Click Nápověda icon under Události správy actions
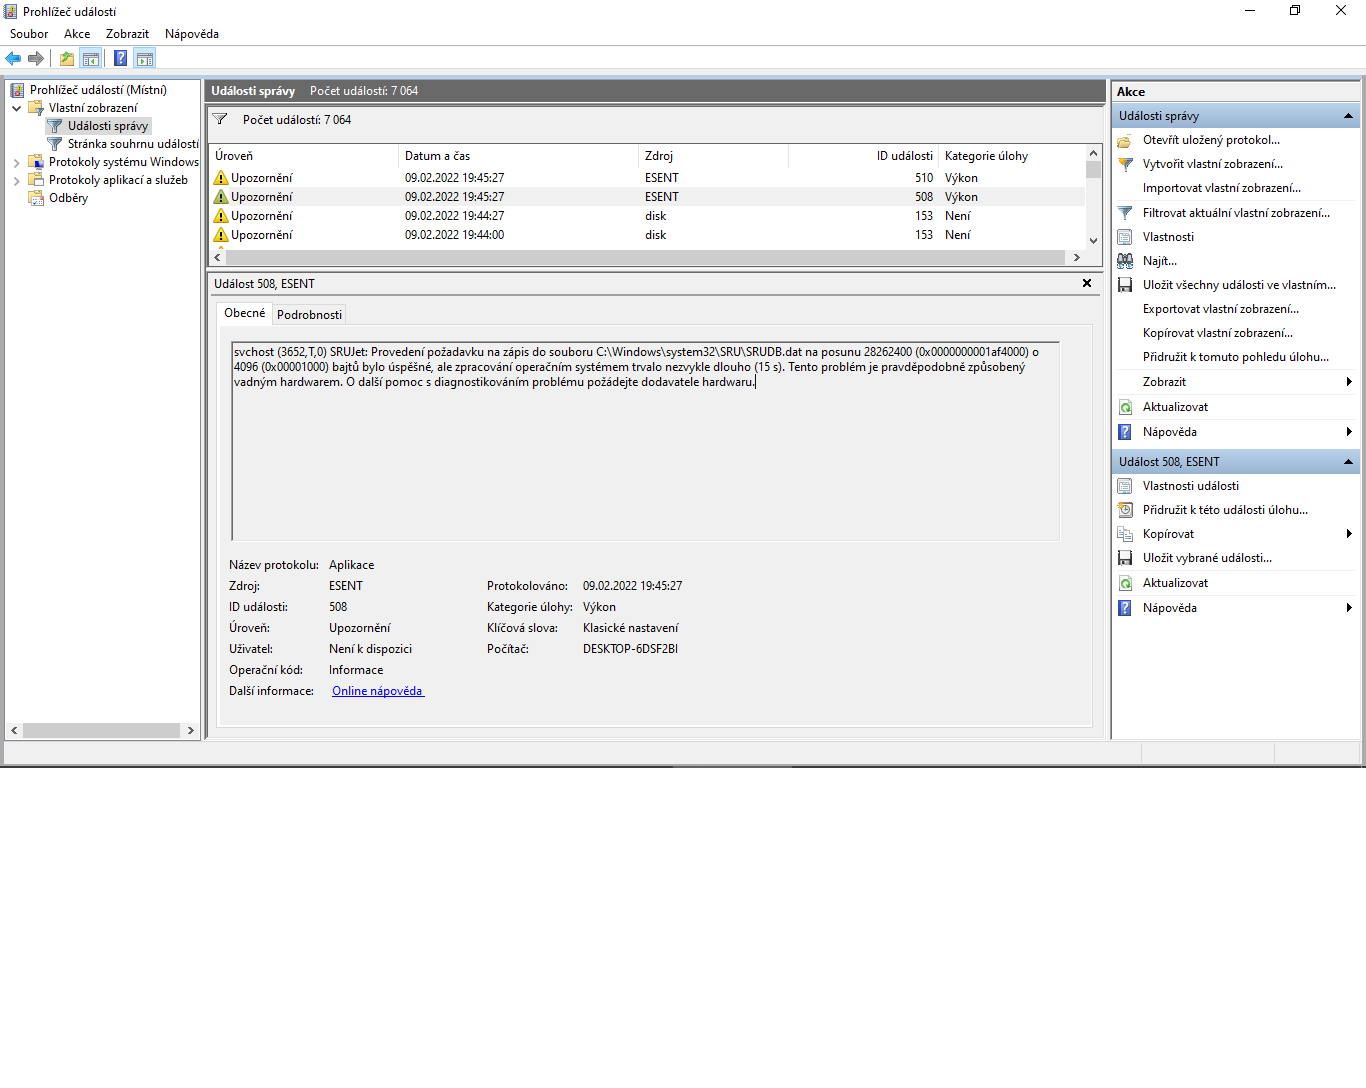This screenshot has width=1366, height=1088. [1125, 432]
